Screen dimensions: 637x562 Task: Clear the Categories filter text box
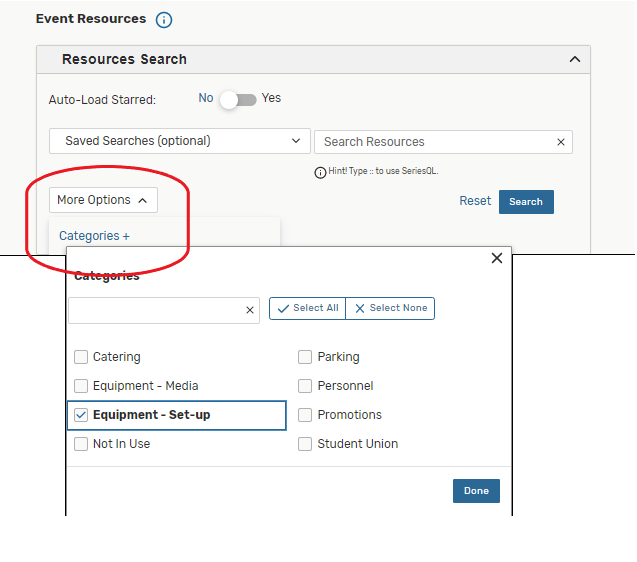pos(250,310)
